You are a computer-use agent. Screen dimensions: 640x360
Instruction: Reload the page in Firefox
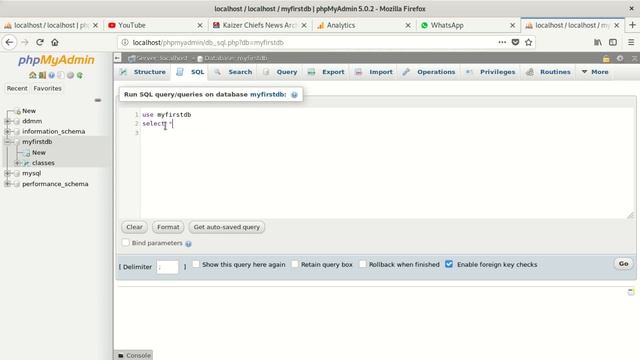point(40,42)
